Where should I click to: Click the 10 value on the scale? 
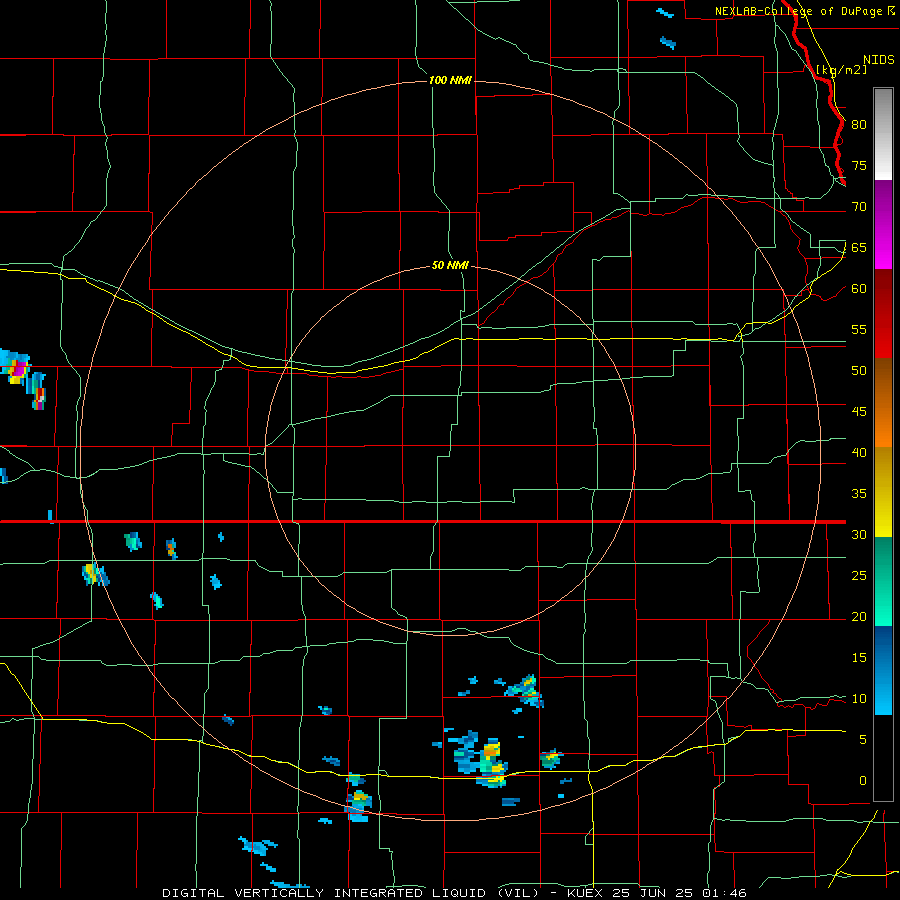tap(859, 699)
